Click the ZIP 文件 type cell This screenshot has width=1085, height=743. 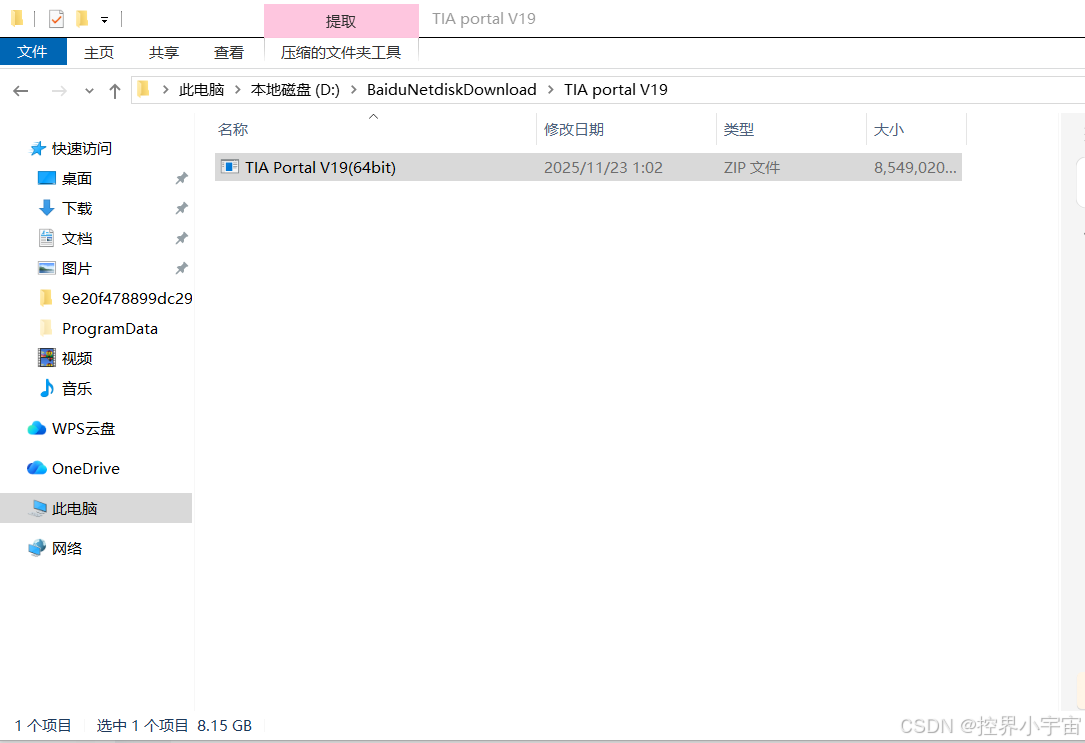point(752,167)
